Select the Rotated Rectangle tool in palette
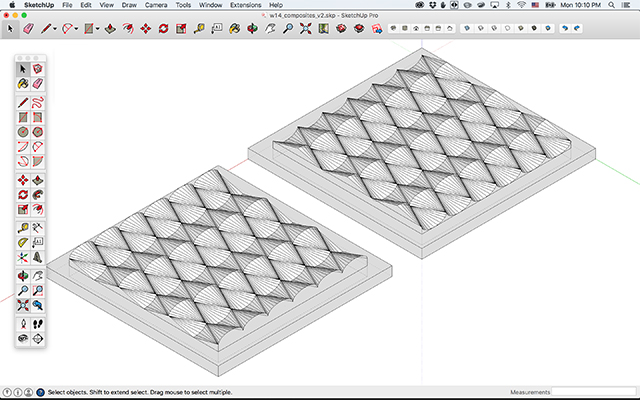 click(x=38, y=118)
